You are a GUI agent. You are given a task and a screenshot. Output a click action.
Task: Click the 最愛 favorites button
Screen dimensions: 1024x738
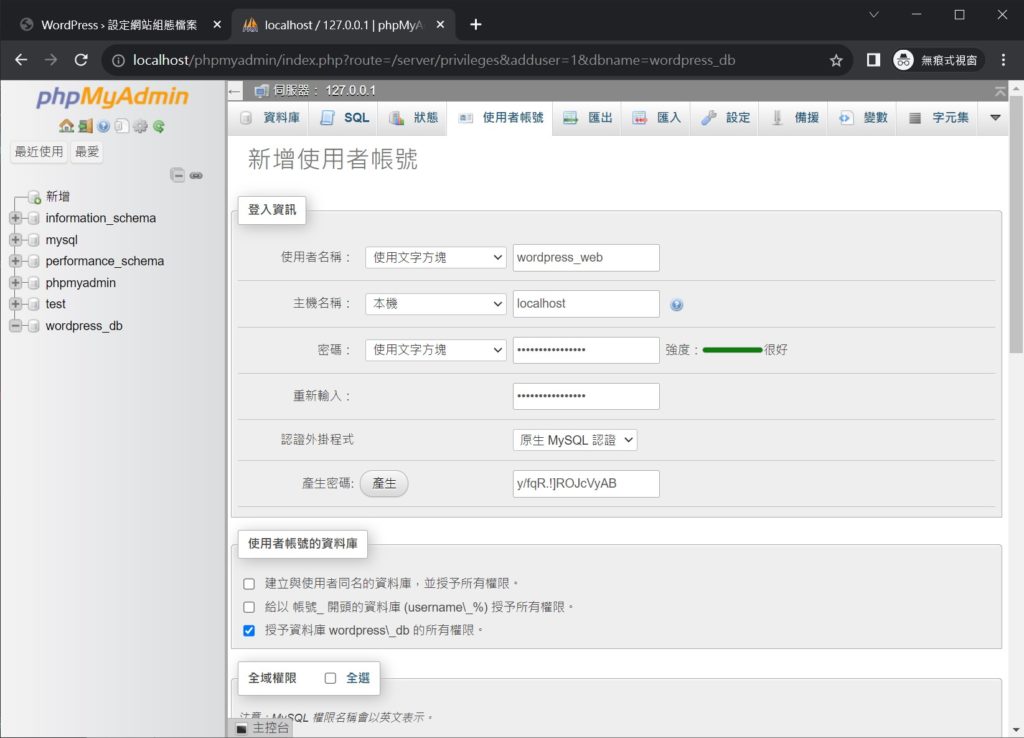point(87,152)
